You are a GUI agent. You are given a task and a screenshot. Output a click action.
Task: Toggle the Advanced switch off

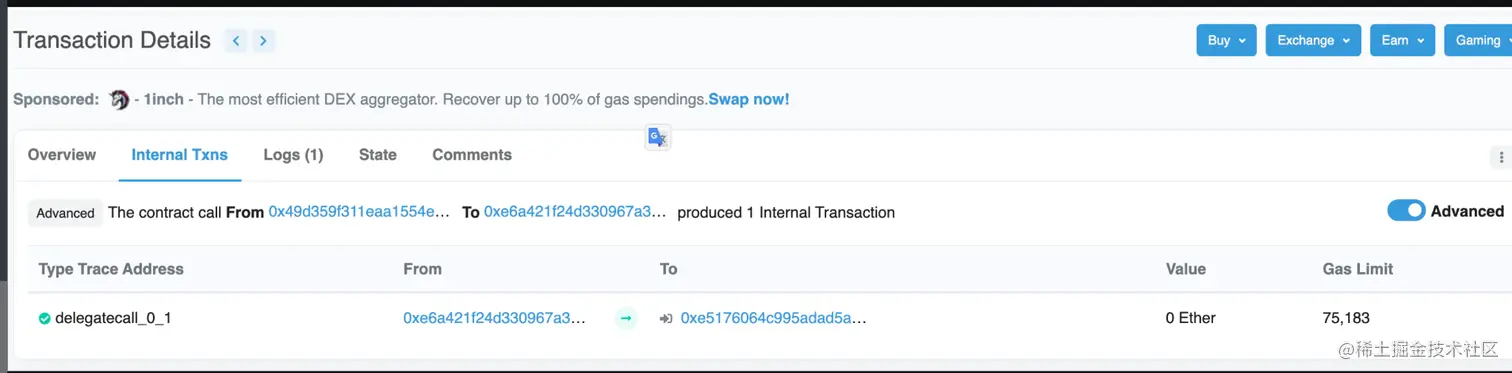point(1406,210)
